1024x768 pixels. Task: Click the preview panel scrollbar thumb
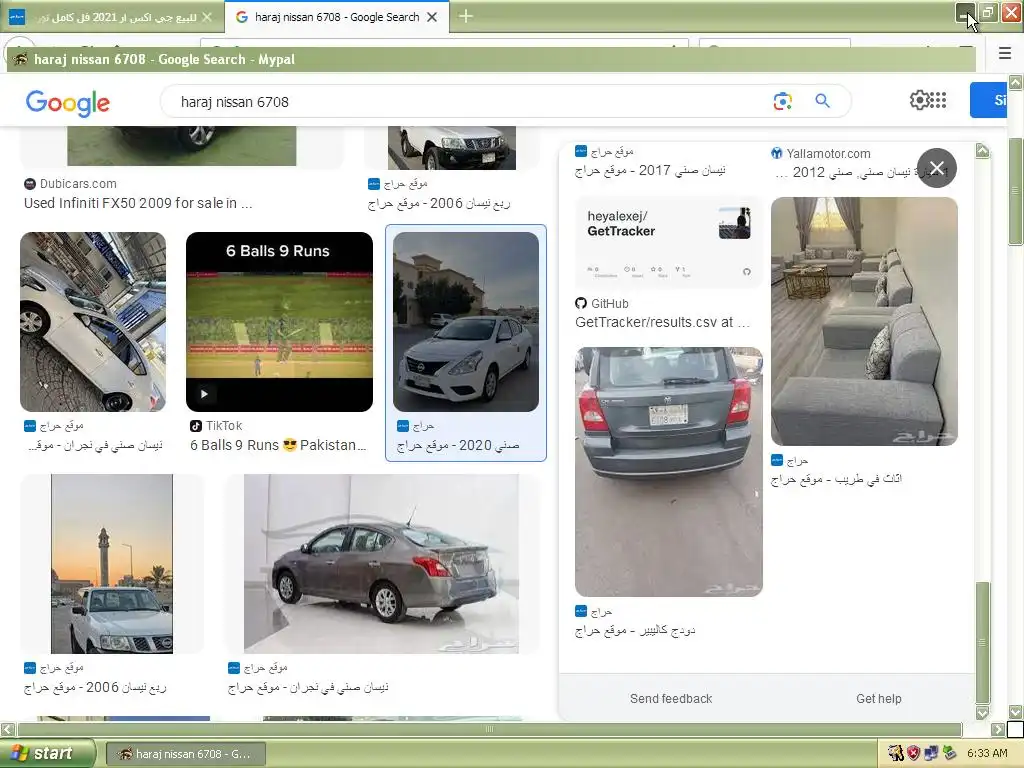click(982, 643)
